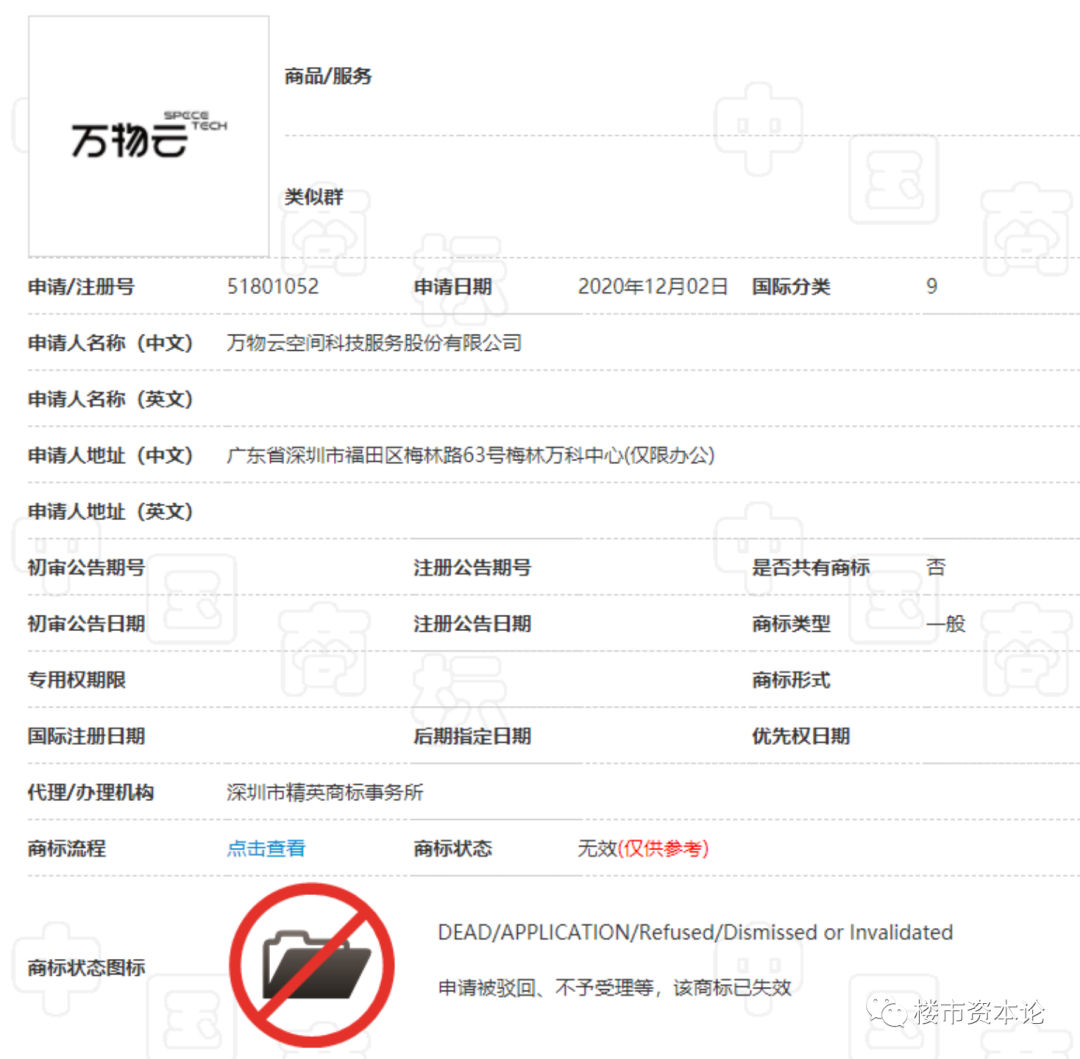
Task: Click the 类似群 label
Action: coord(314,197)
